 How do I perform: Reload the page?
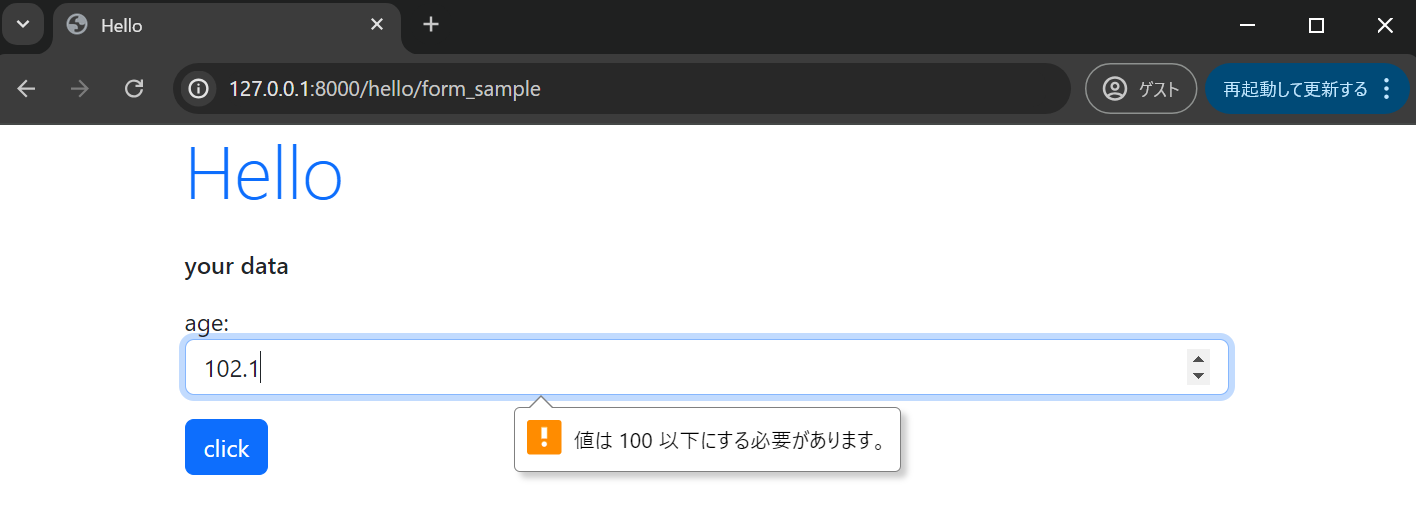click(134, 89)
